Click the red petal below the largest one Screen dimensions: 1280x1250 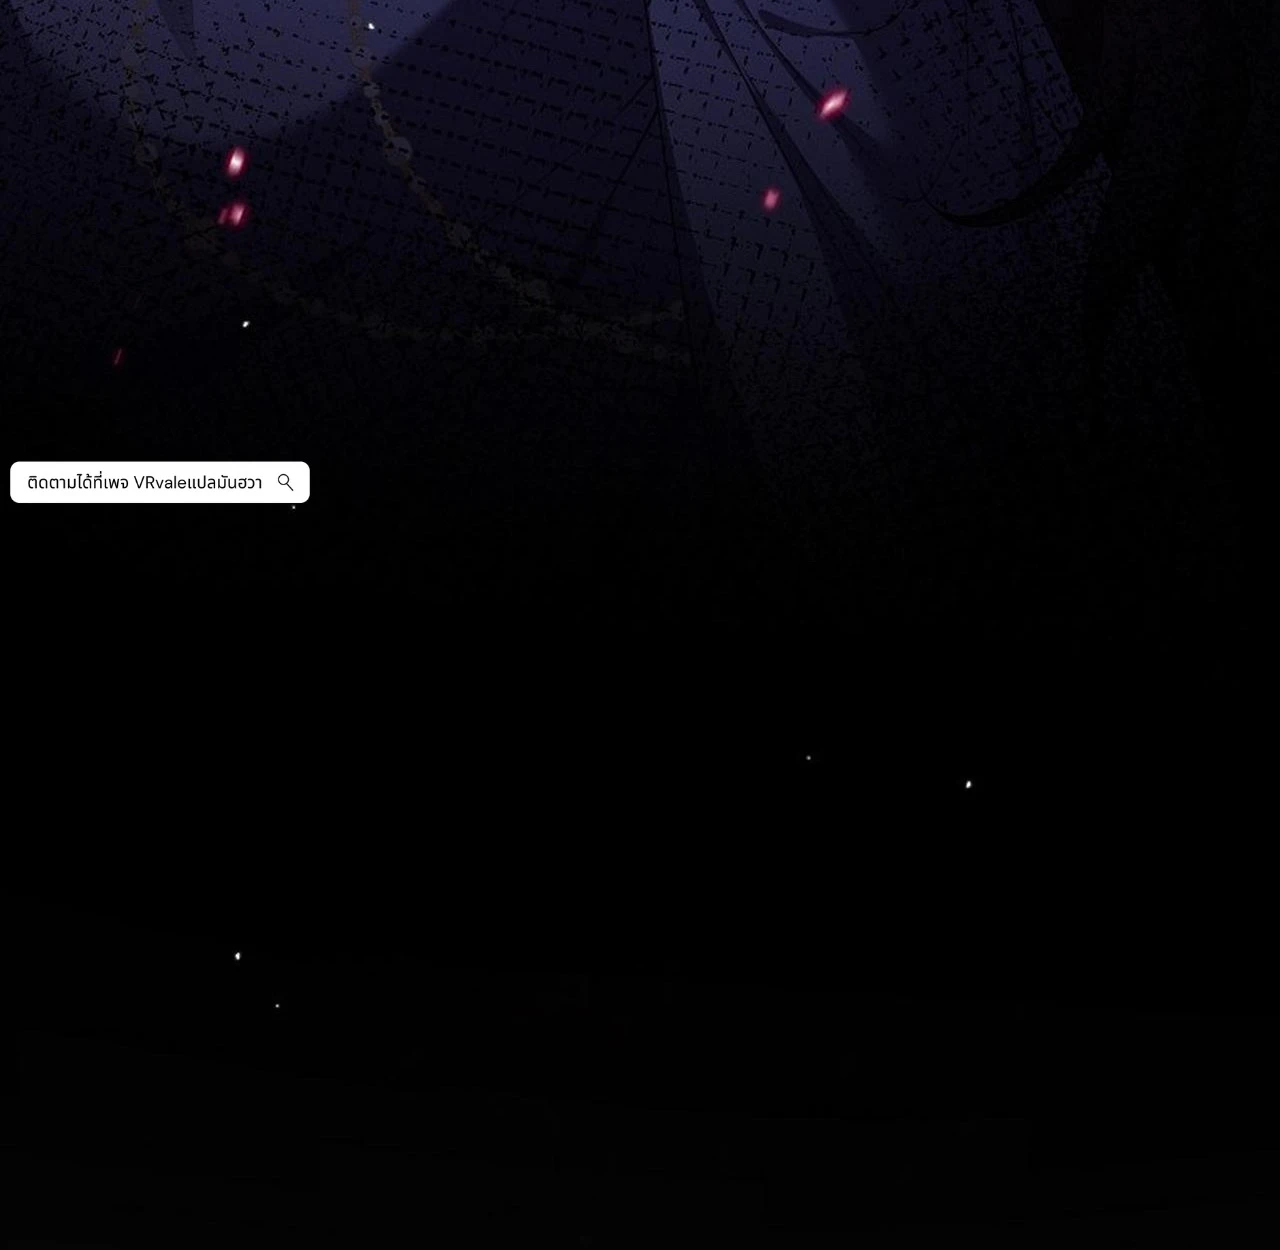[771, 199]
